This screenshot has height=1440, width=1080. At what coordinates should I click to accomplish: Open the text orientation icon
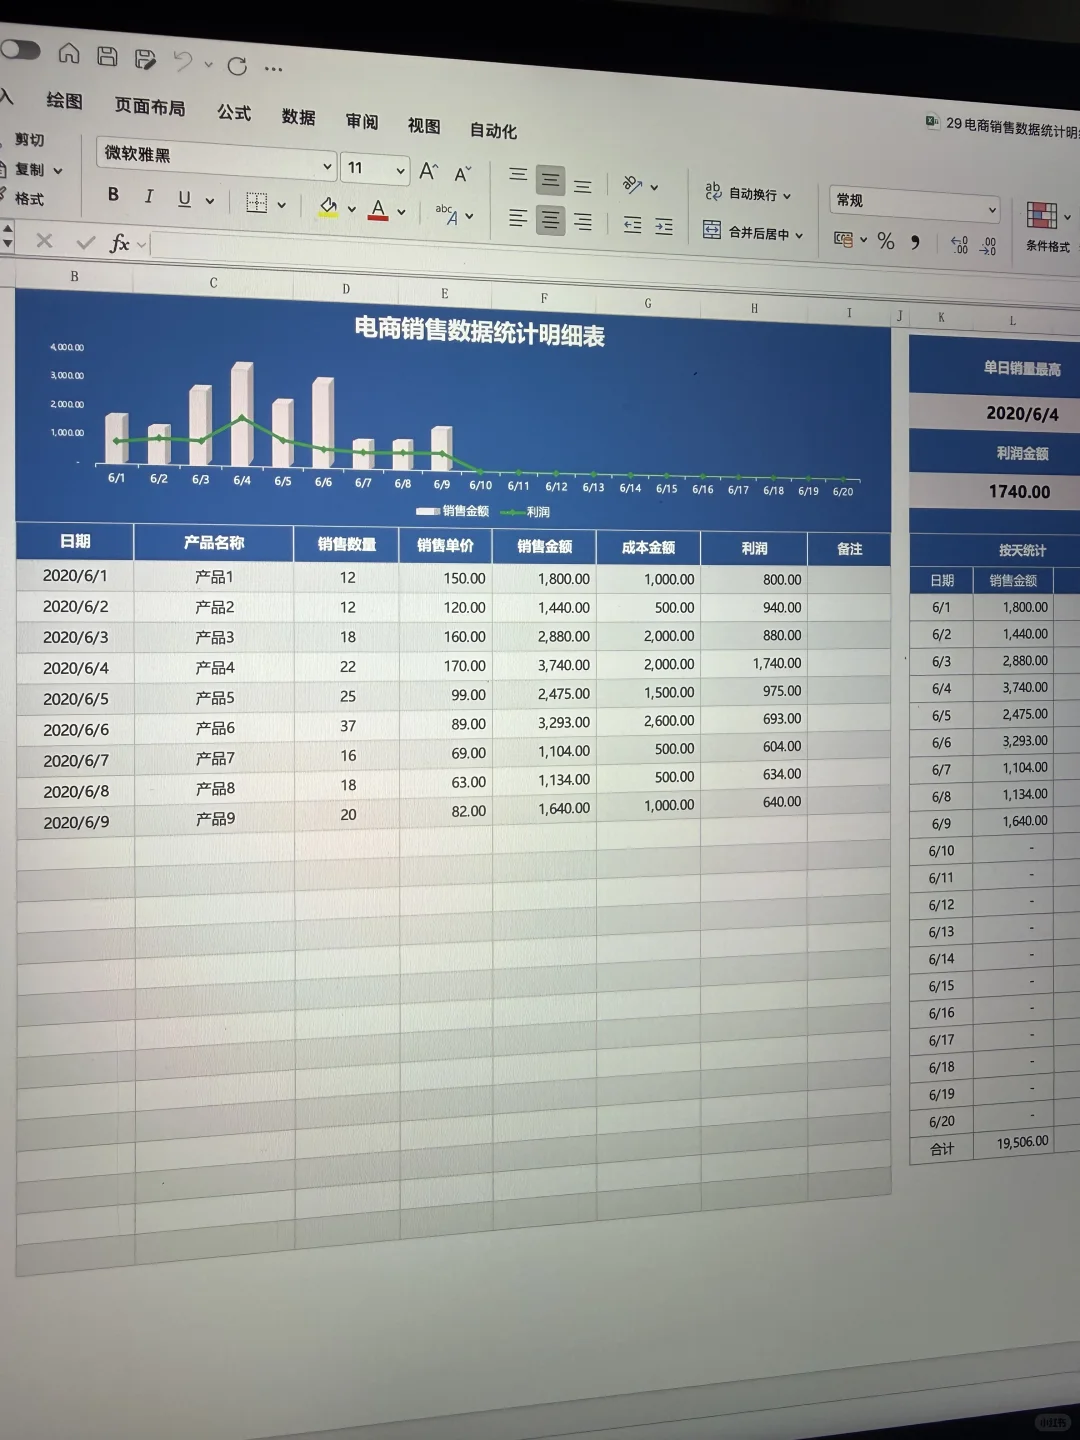pos(632,184)
